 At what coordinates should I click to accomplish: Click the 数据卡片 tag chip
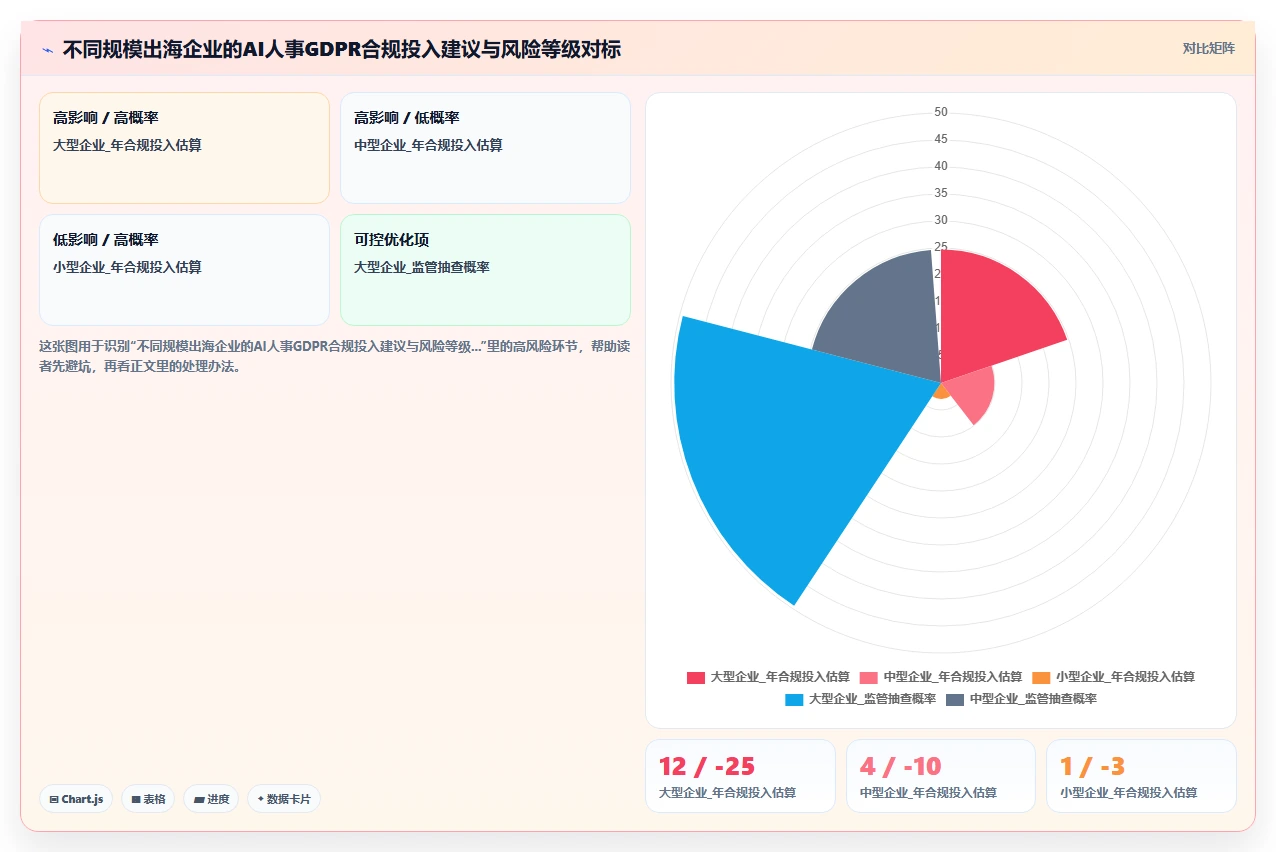coord(284,799)
